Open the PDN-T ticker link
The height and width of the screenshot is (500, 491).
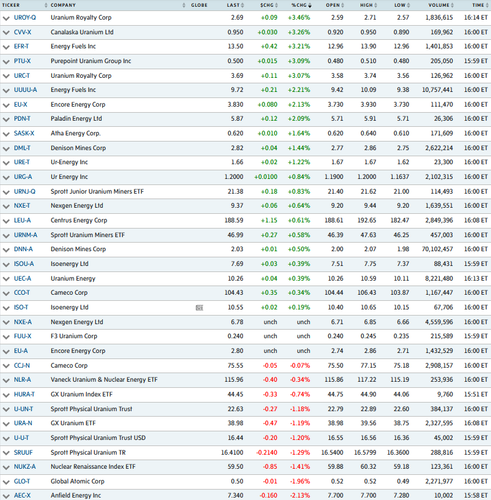(x=22, y=119)
